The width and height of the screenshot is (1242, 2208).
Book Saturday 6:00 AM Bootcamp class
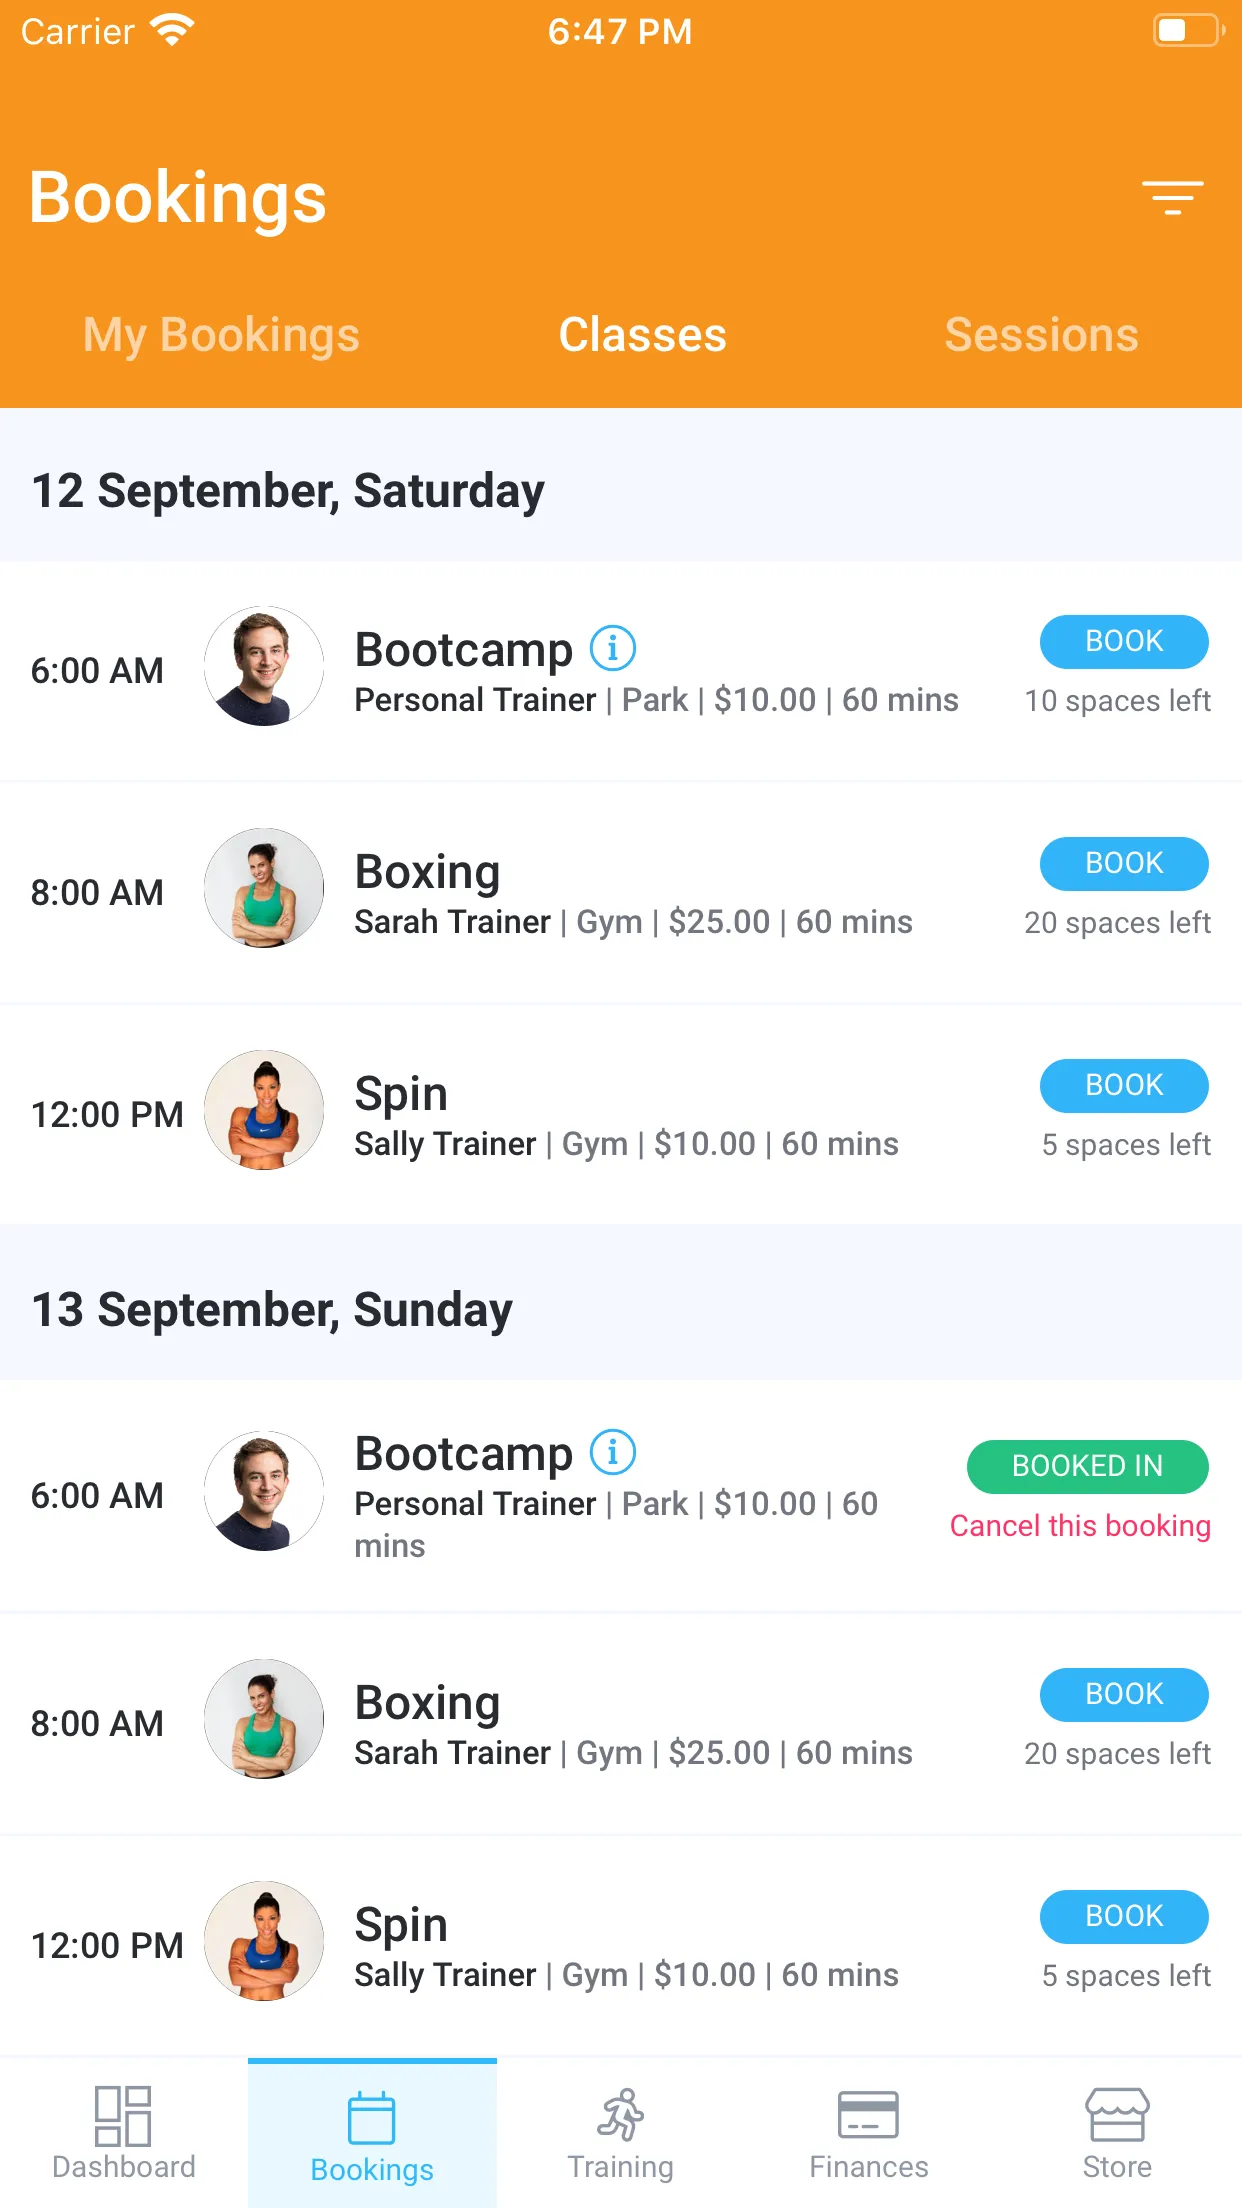pyautogui.click(x=1124, y=642)
